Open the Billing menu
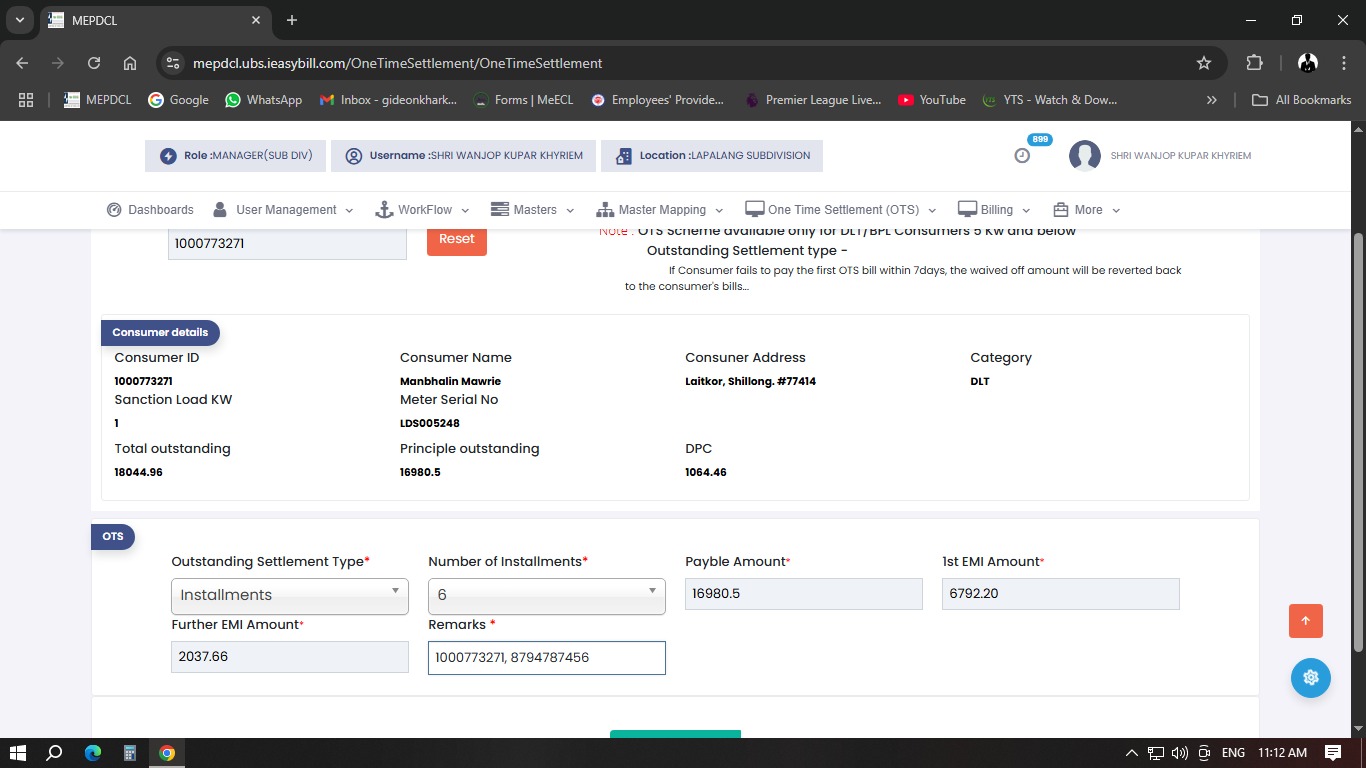1366x768 pixels. 994,210
